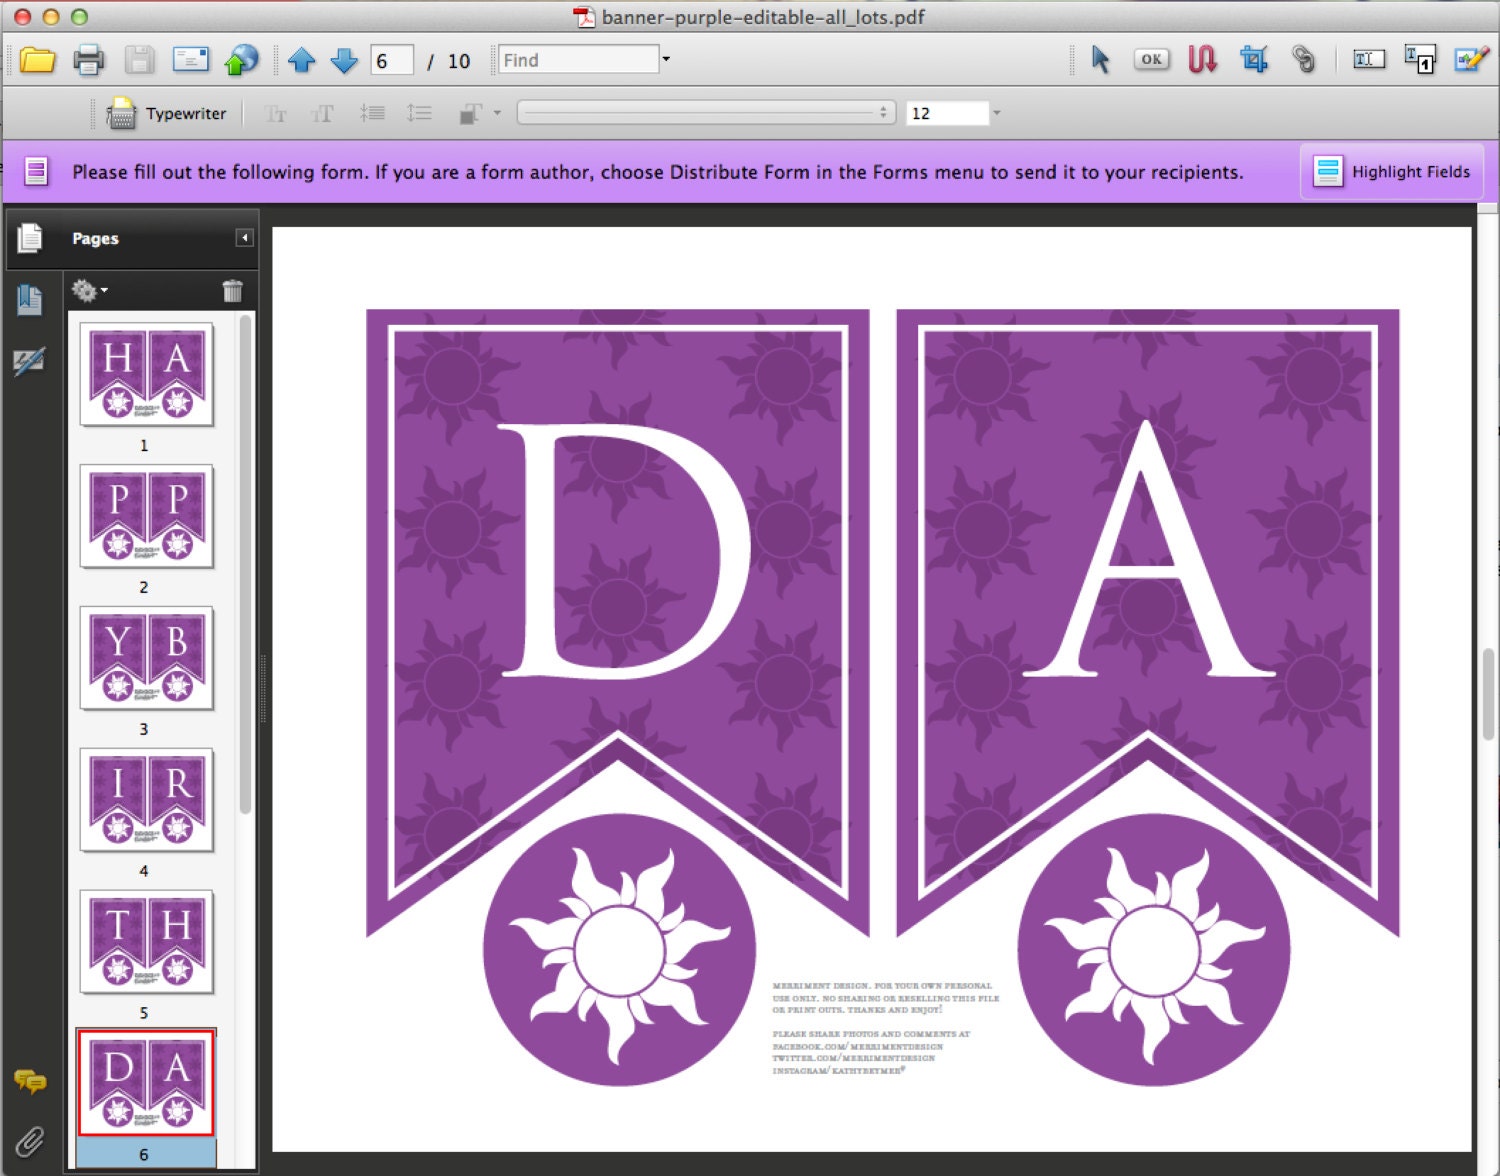
Task: Click the edit form pencil icon
Action: (x=1471, y=60)
